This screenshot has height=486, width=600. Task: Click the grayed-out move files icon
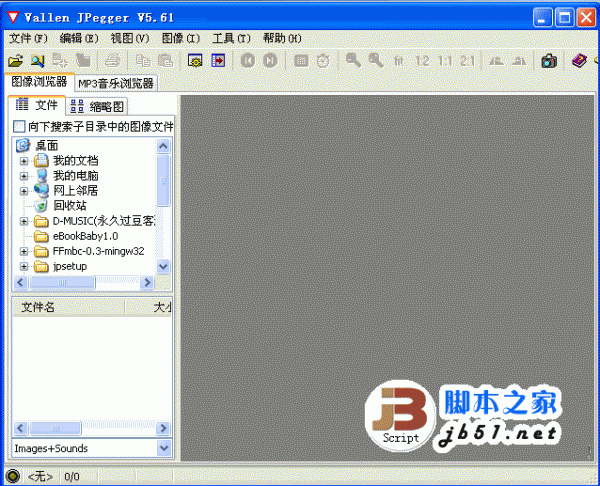pos(60,61)
